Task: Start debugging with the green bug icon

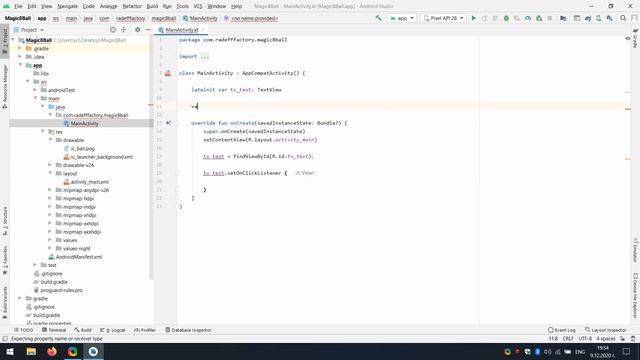Action: click(506, 18)
